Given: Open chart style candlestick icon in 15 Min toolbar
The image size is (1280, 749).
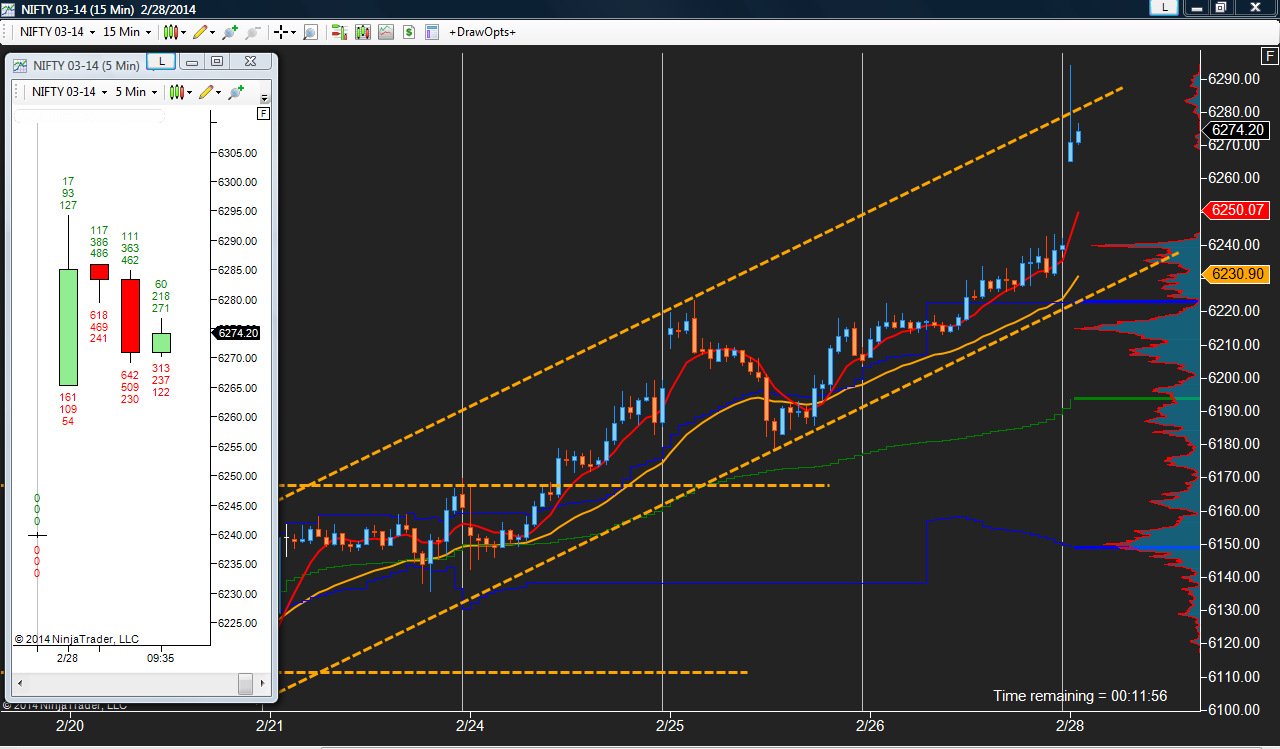Looking at the screenshot, I should coord(172,32).
